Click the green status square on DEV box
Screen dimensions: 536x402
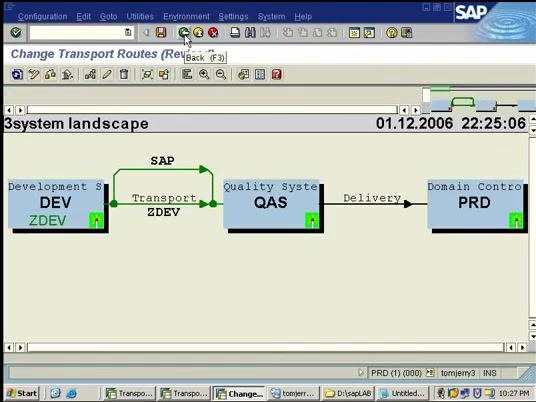96,220
